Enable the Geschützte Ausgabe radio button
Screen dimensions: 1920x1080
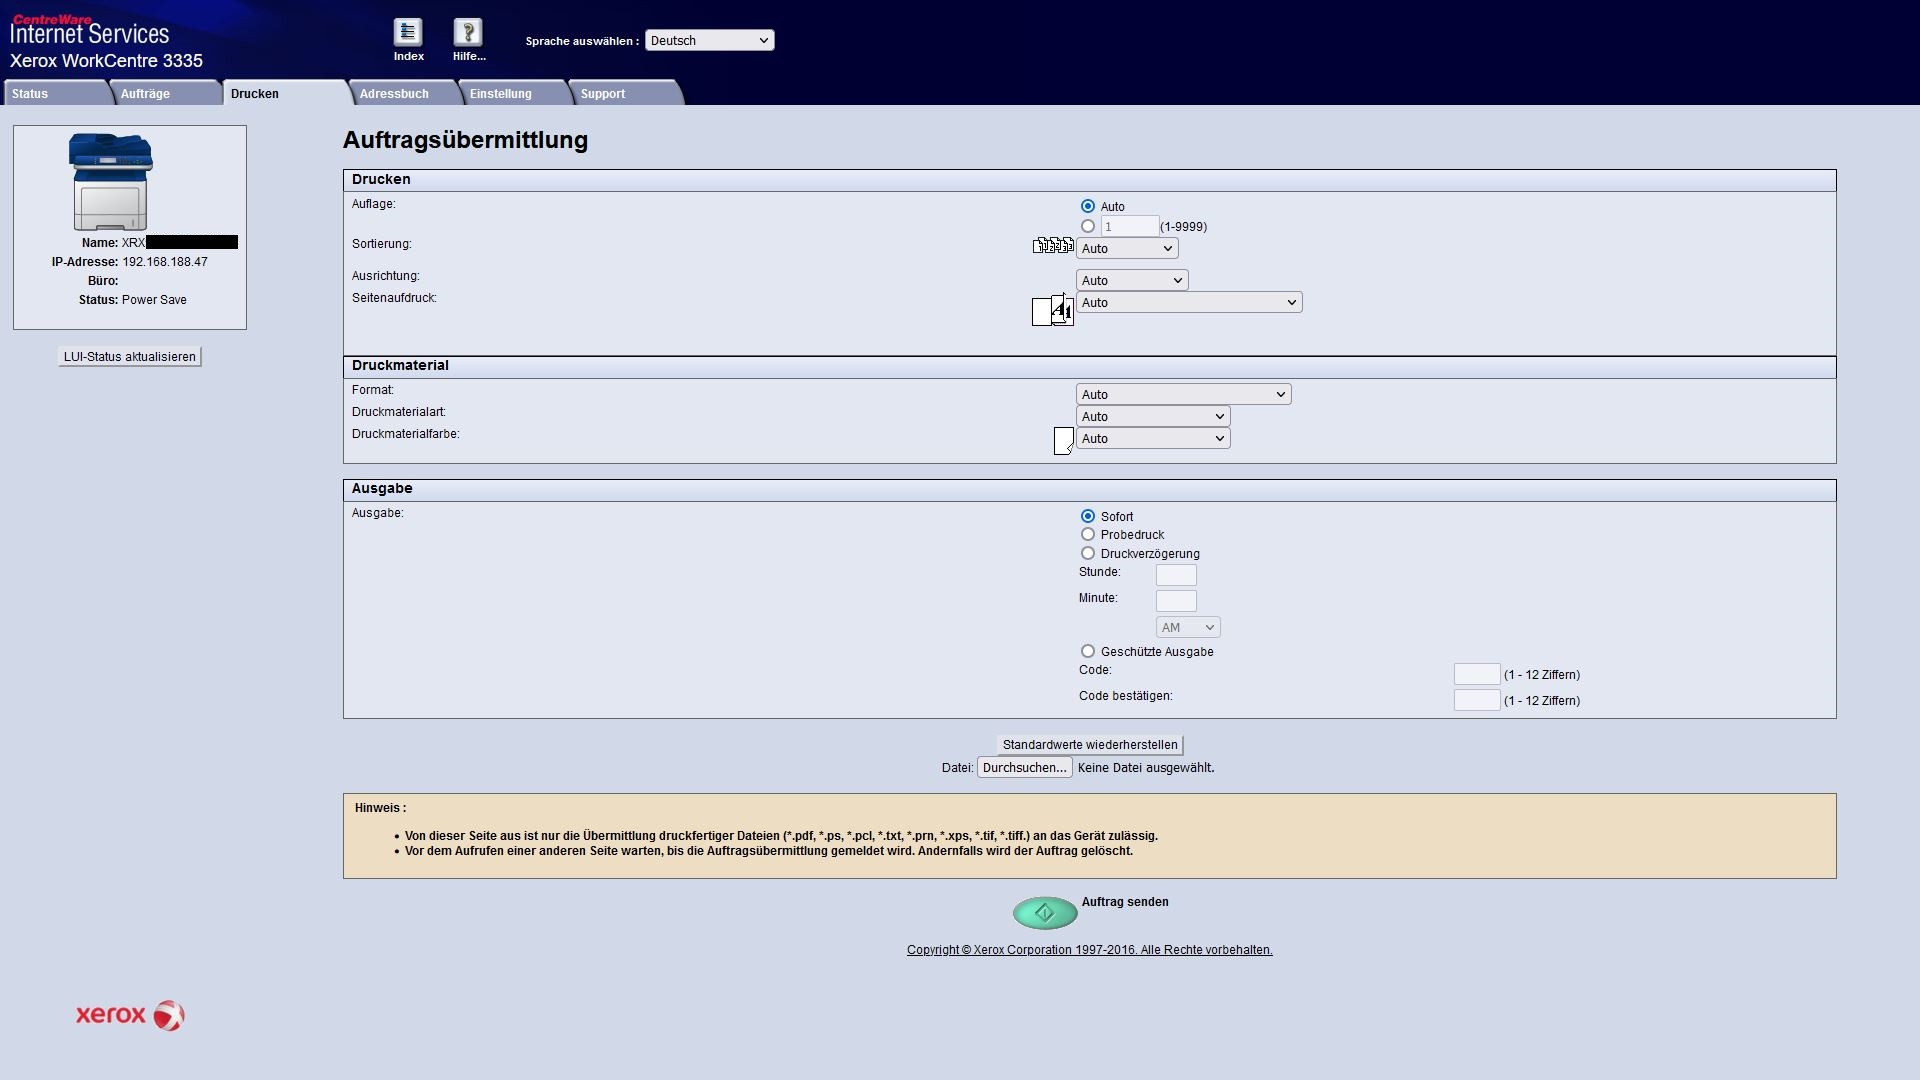point(1088,651)
